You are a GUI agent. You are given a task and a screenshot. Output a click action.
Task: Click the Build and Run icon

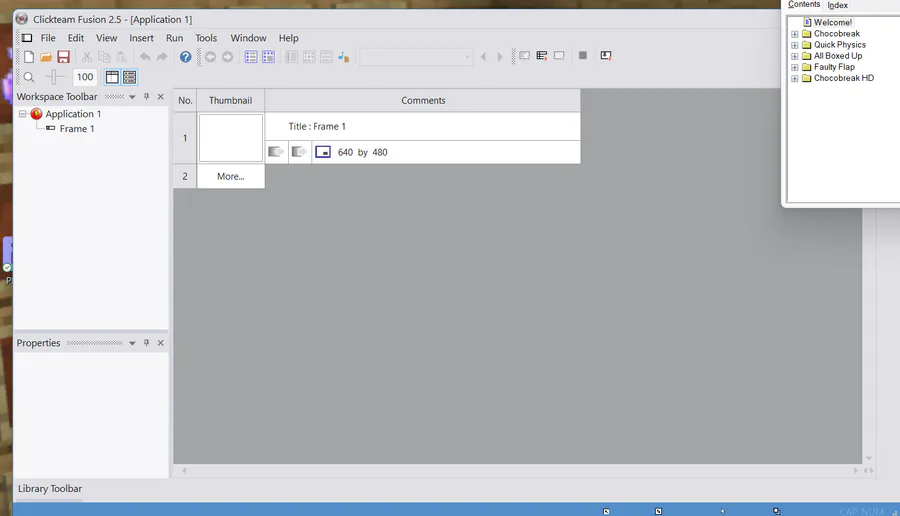606,56
